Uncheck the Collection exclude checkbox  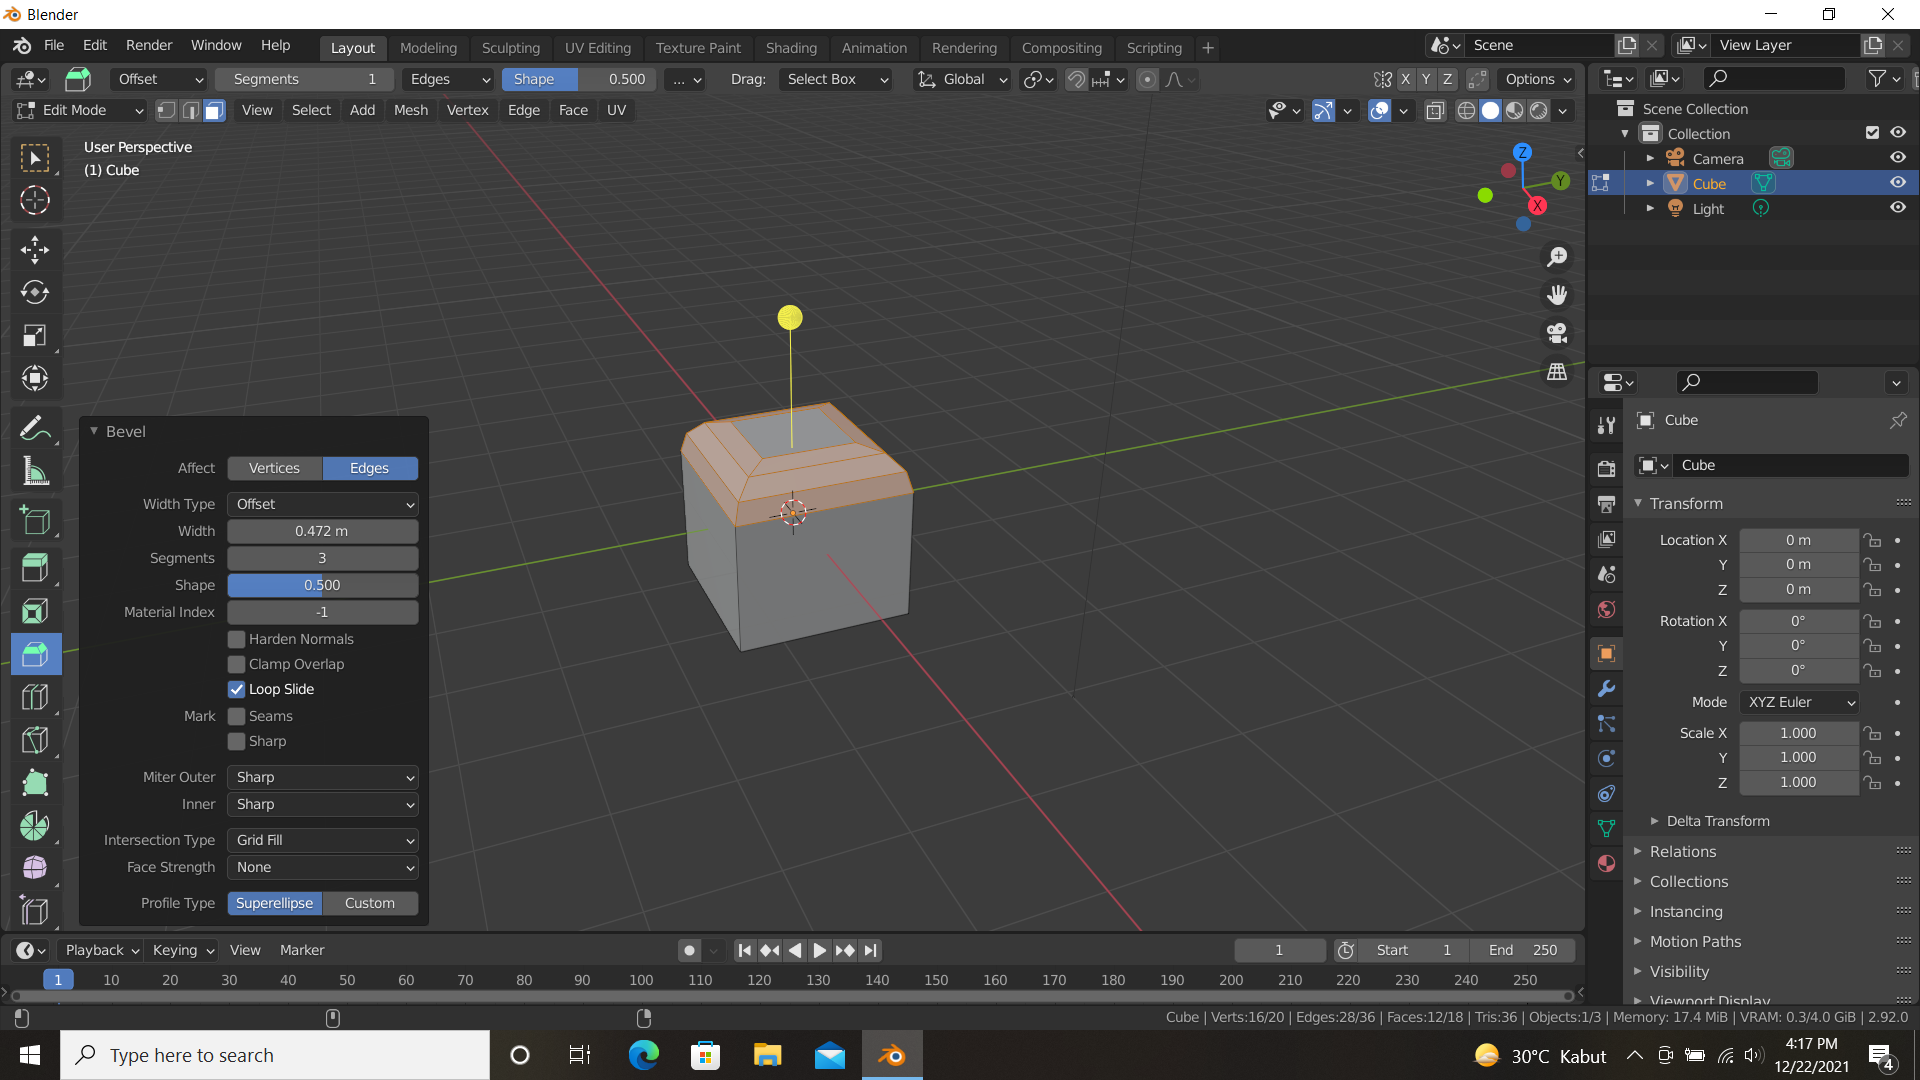pos(1872,133)
